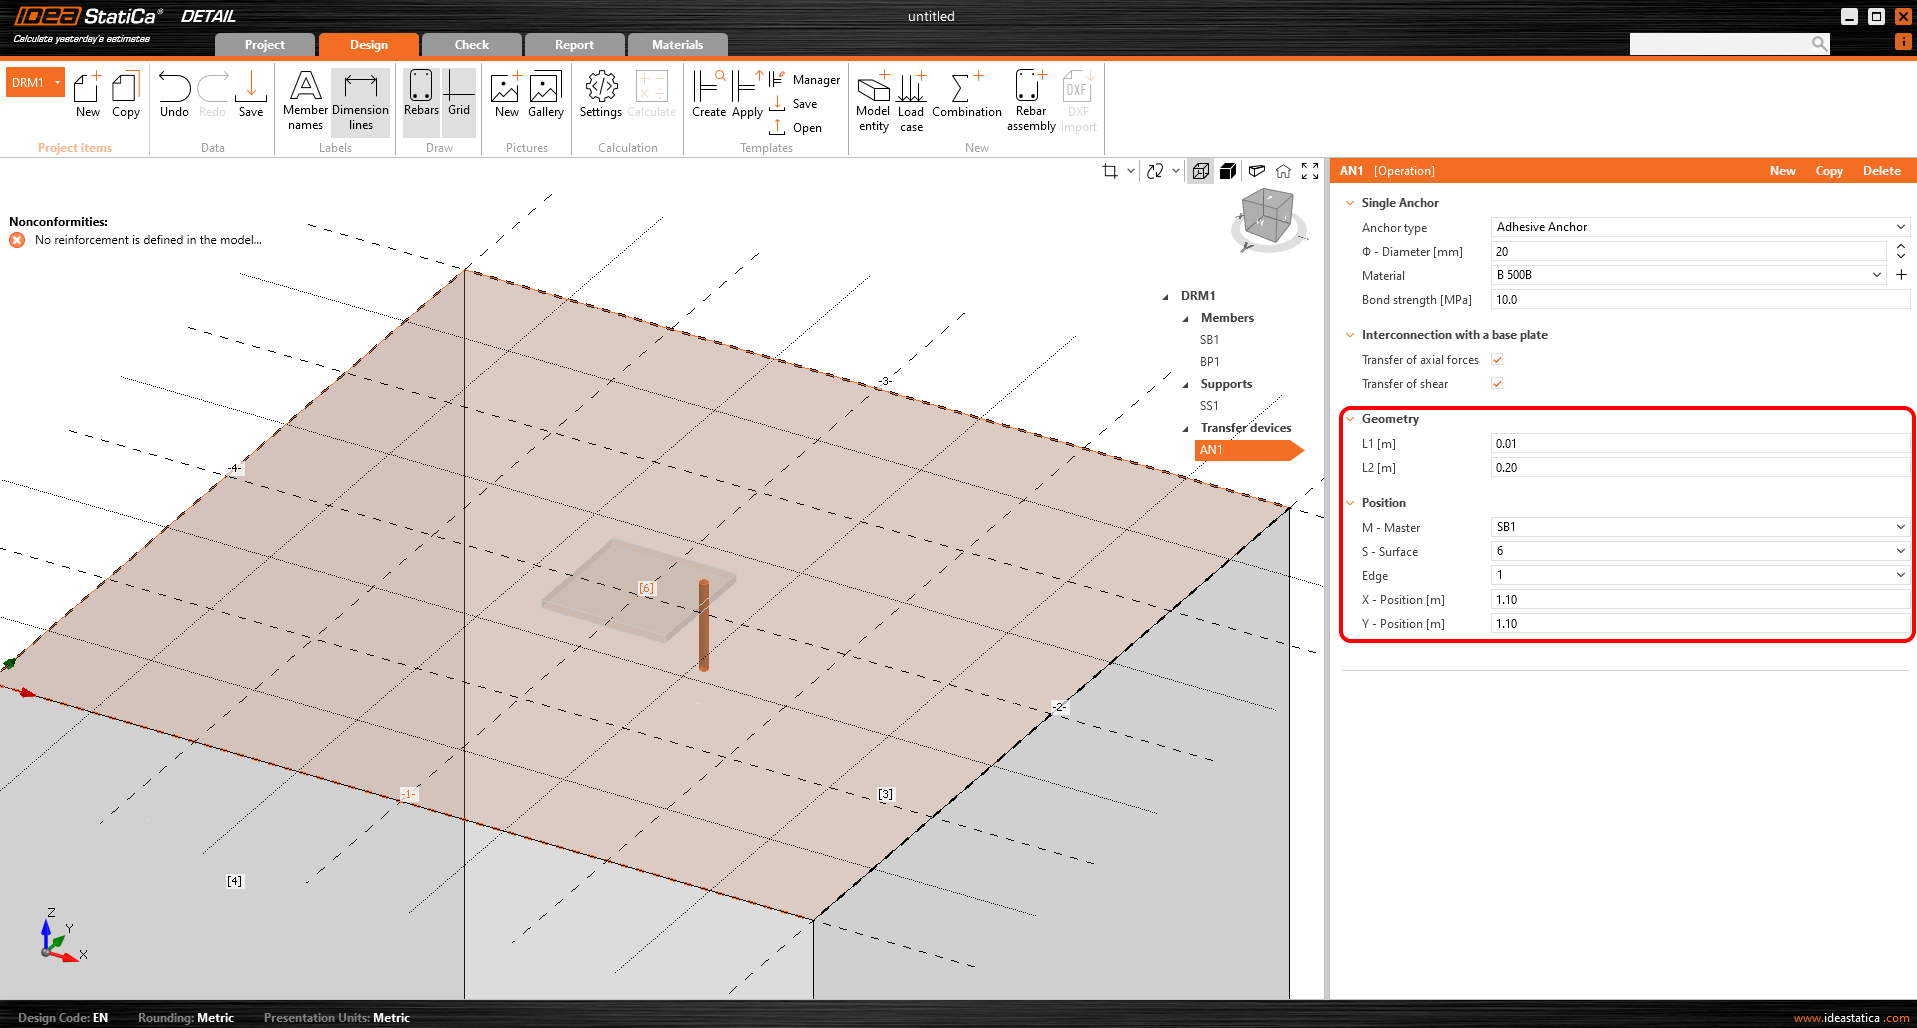The width and height of the screenshot is (1917, 1028).
Task: Copy the AN1 operation
Action: pyautogui.click(x=1828, y=170)
